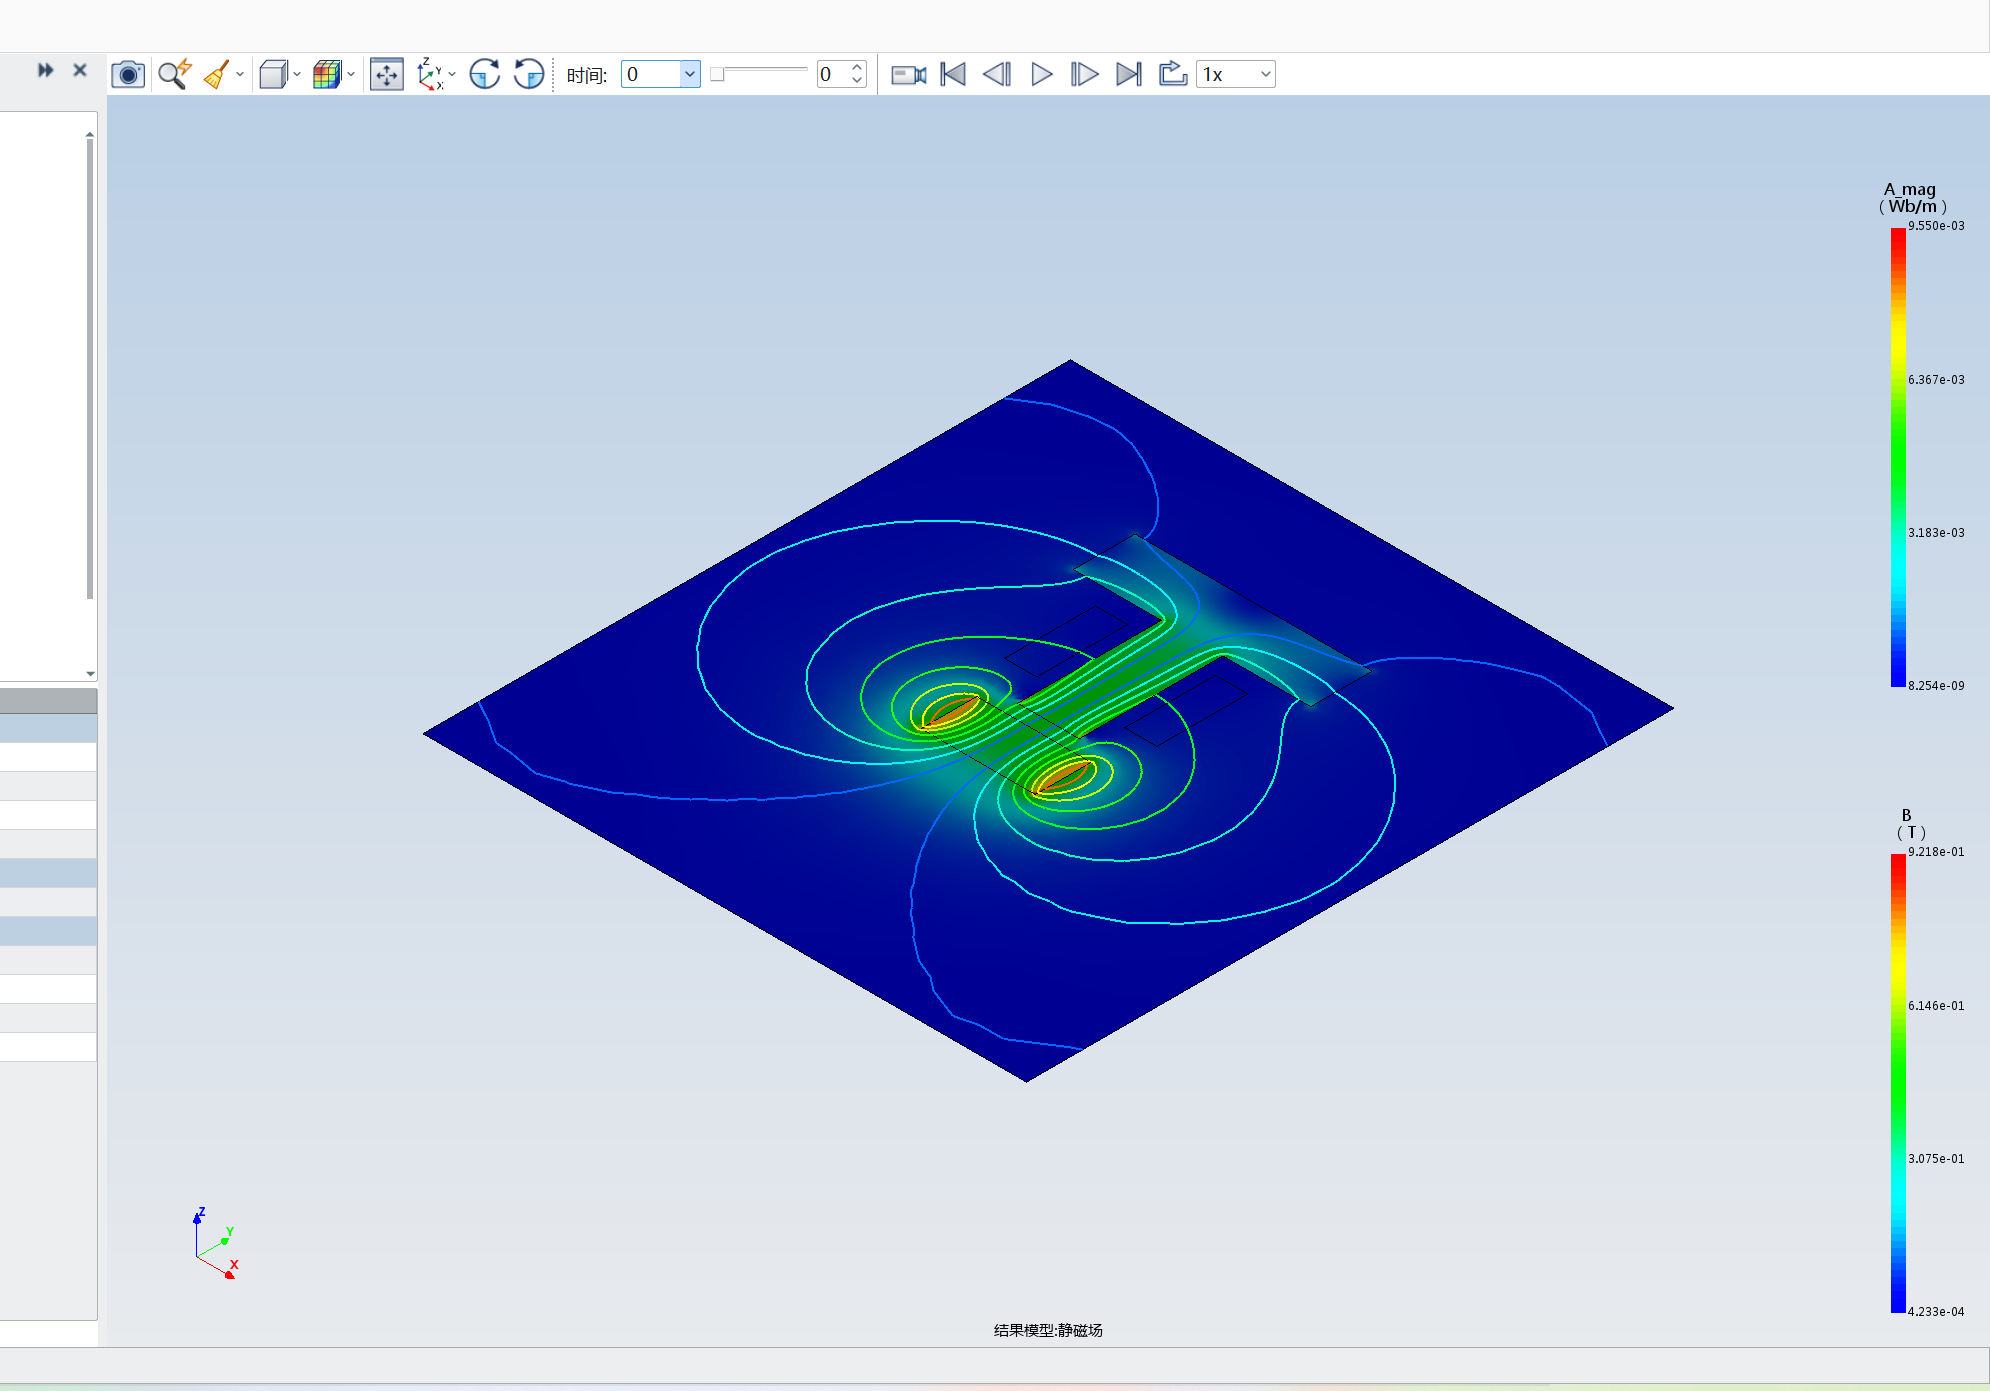Image resolution: width=1990 pixels, height=1391 pixels.
Task: Play the animation
Action: pos(1041,74)
